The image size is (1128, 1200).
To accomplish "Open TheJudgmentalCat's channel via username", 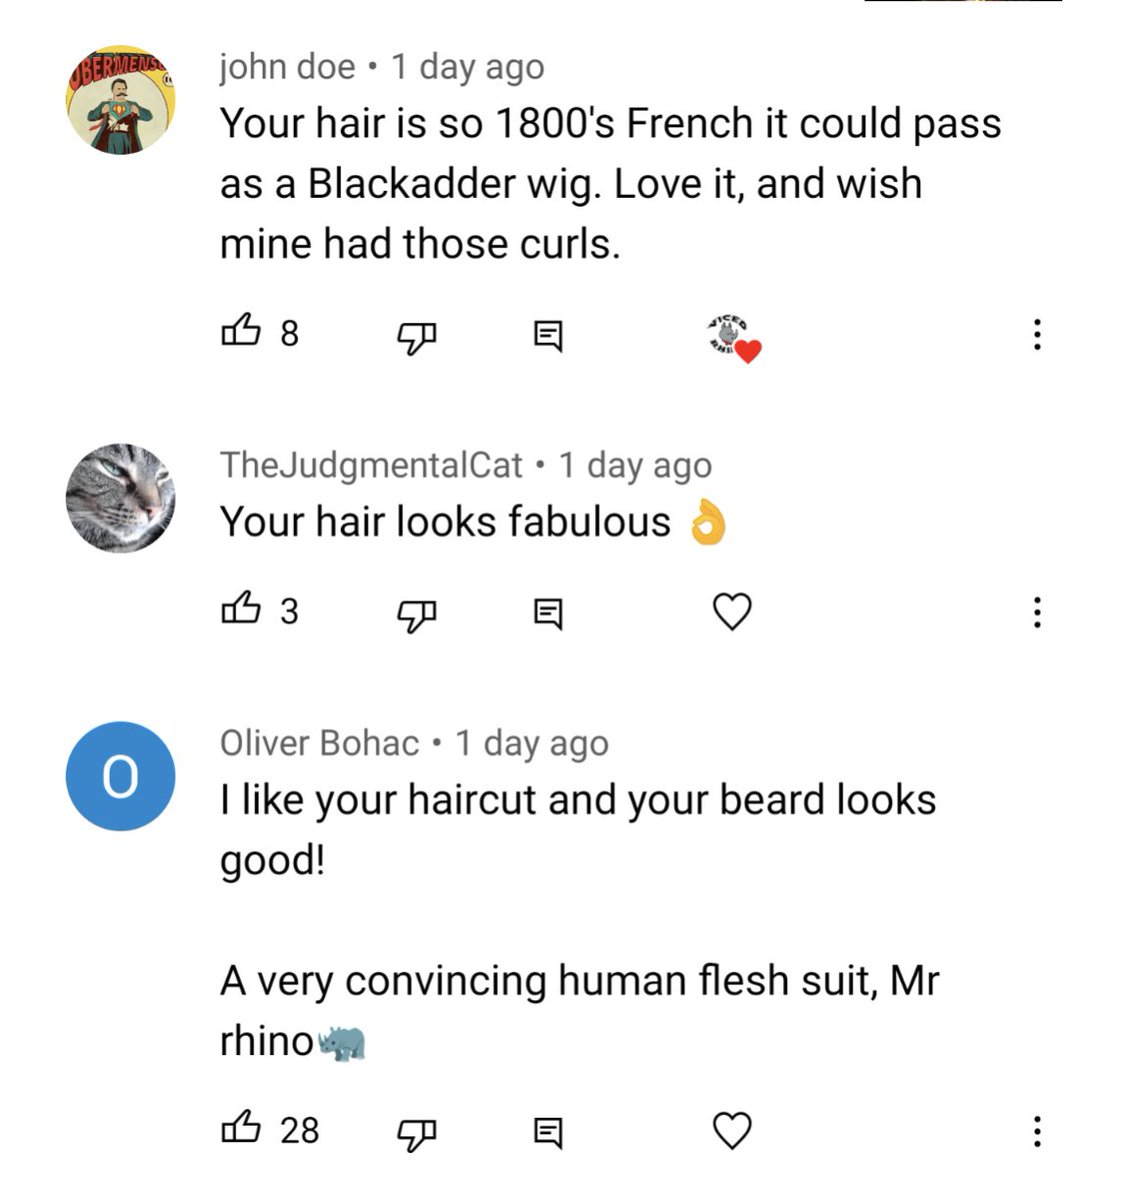I will click(x=371, y=465).
